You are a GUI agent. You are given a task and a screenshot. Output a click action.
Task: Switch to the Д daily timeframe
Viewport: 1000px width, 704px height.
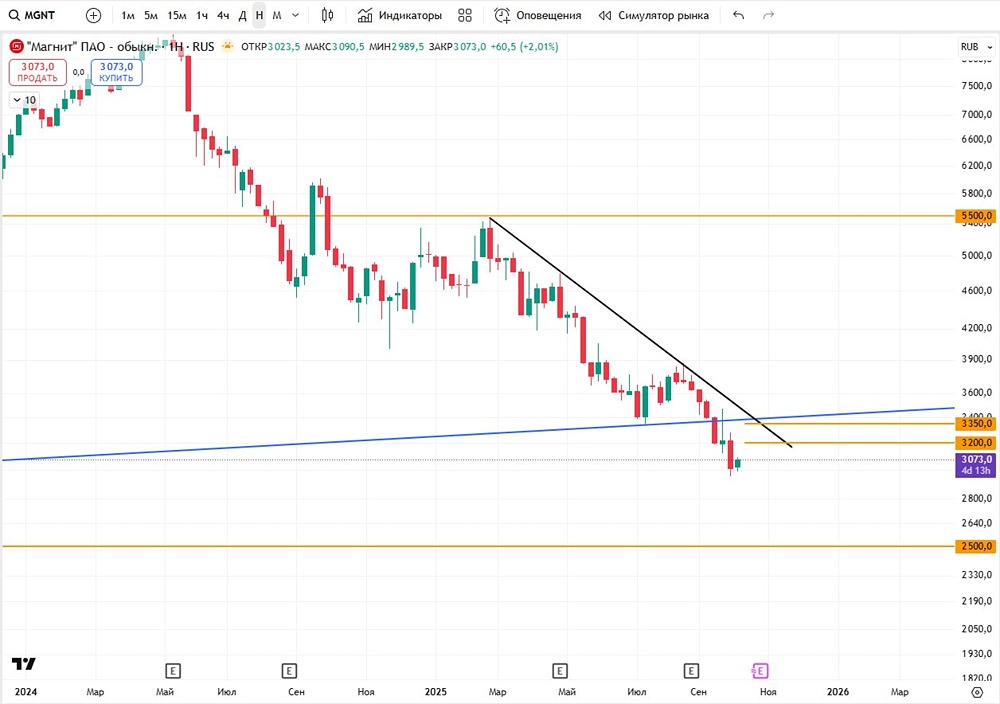coord(242,16)
